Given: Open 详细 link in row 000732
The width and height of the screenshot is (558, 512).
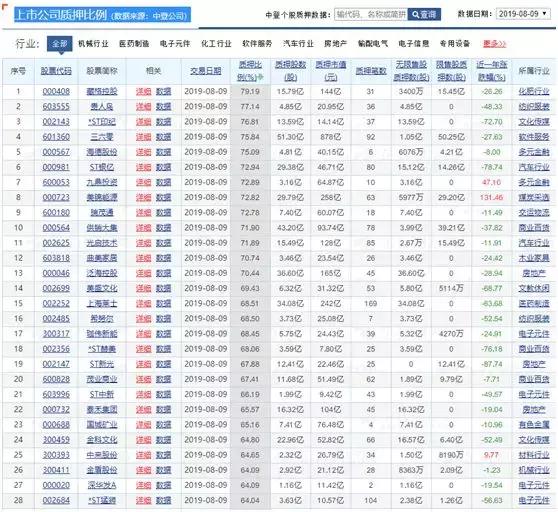Looking at the screenshot, I should (143, 410).
